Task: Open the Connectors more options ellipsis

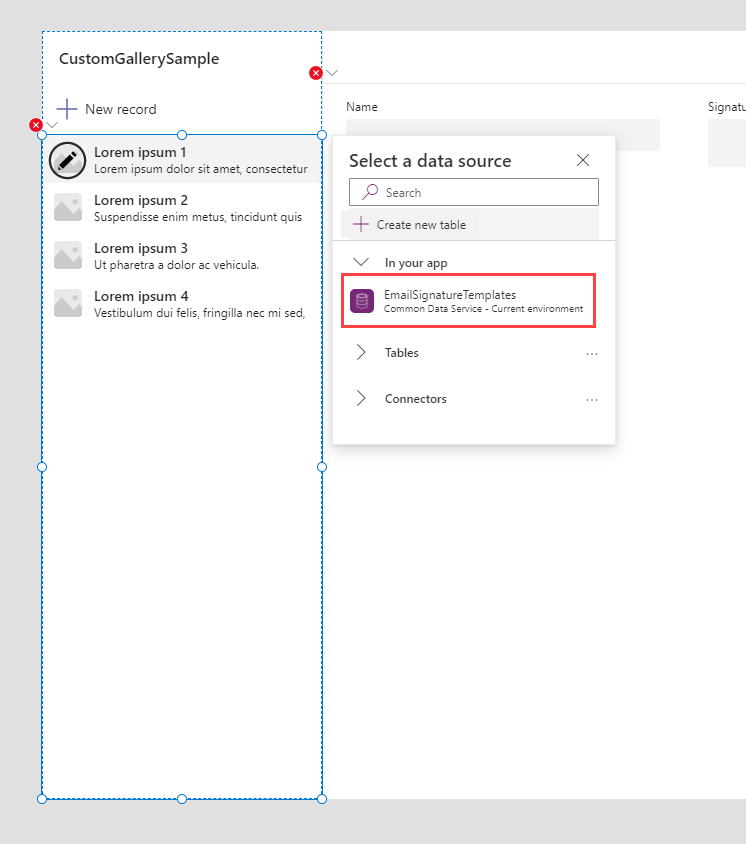Action: point(592,400)
